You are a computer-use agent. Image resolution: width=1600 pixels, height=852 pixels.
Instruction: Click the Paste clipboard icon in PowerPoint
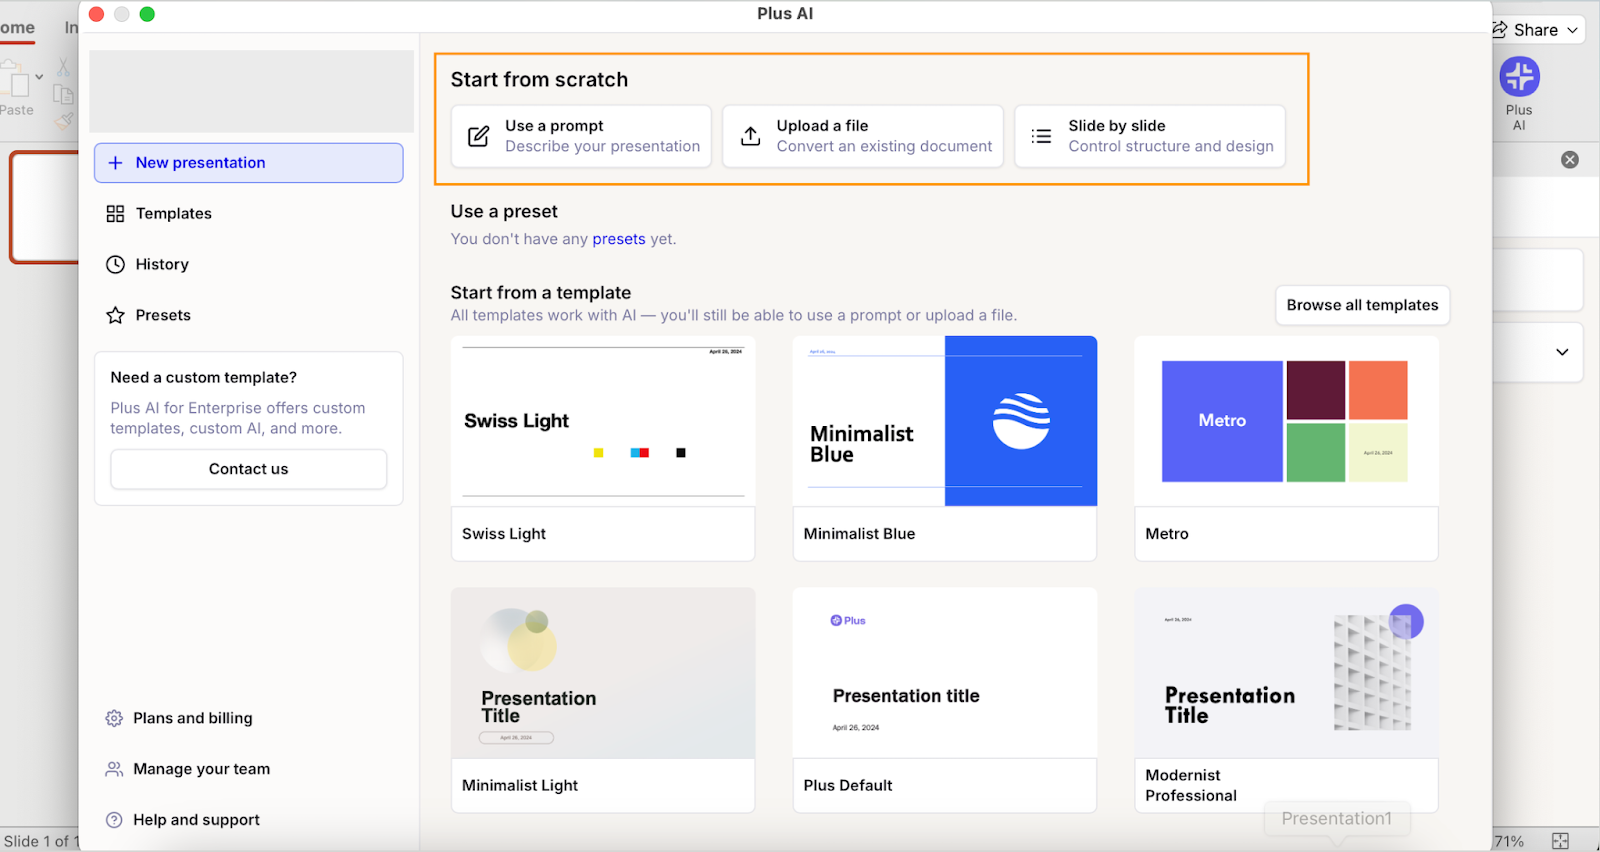(x=15, y=79)
